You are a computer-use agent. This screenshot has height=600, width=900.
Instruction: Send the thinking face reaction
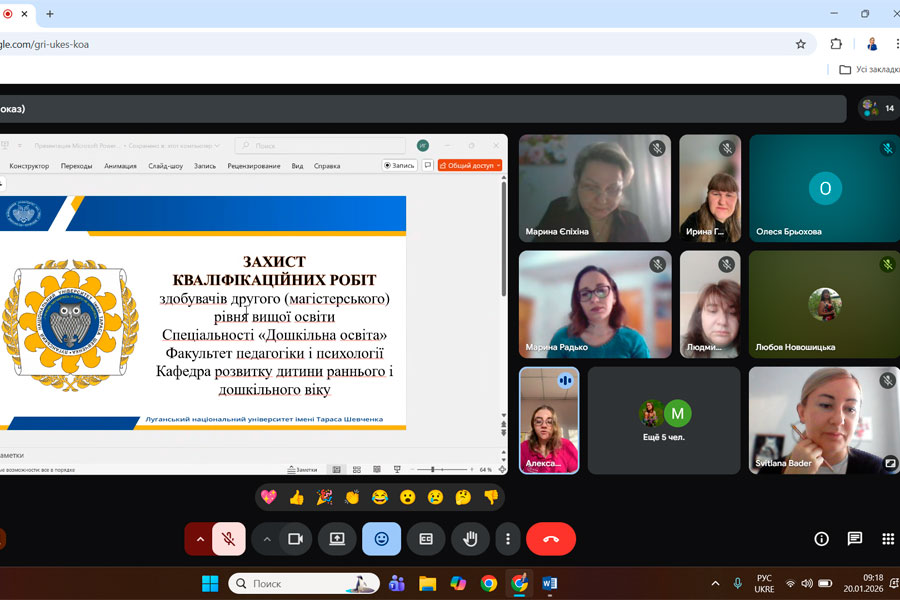click(463, 497)
